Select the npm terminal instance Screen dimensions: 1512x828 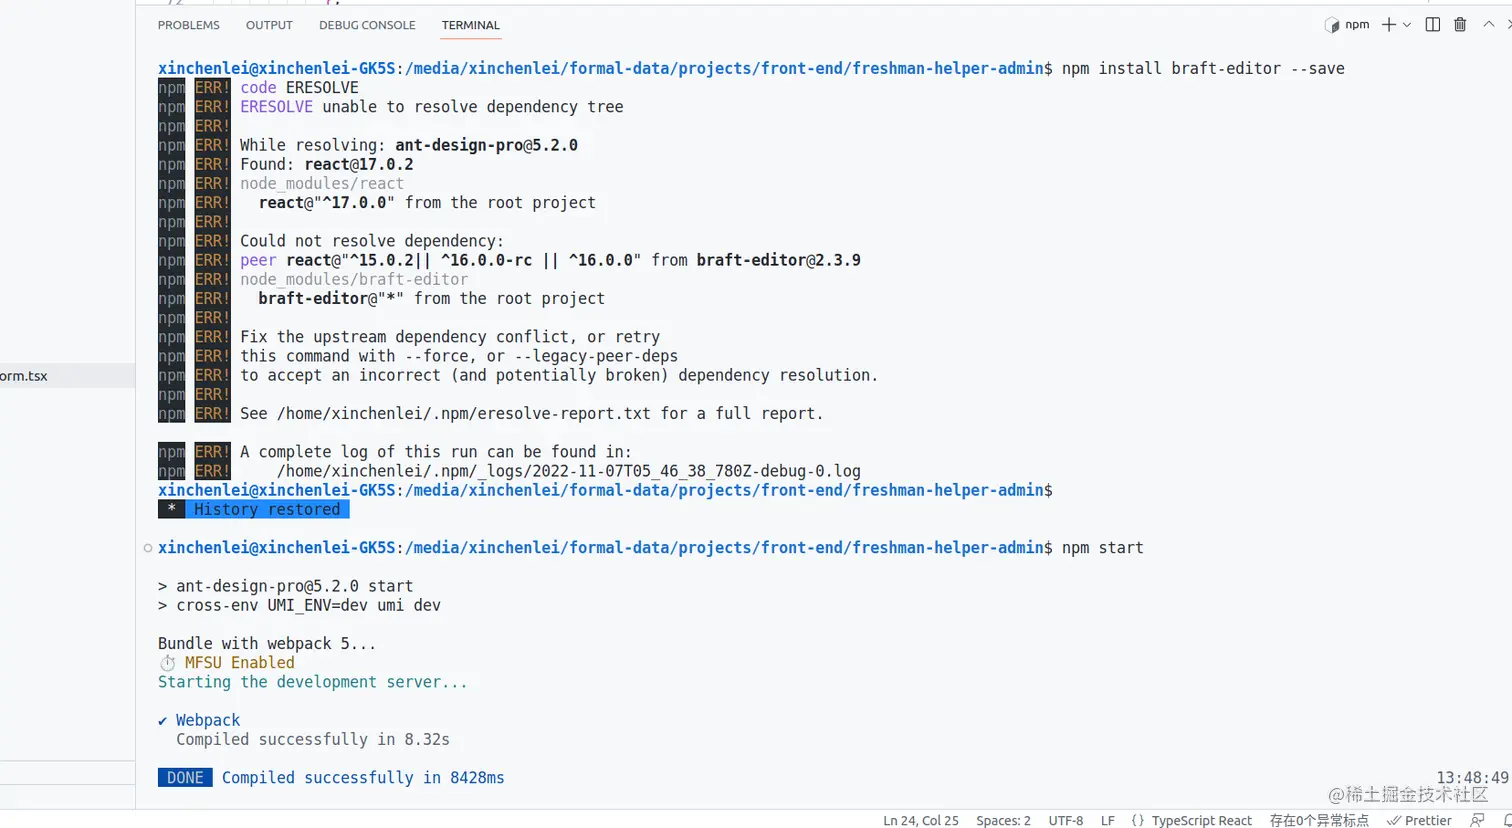point(1347,25)
